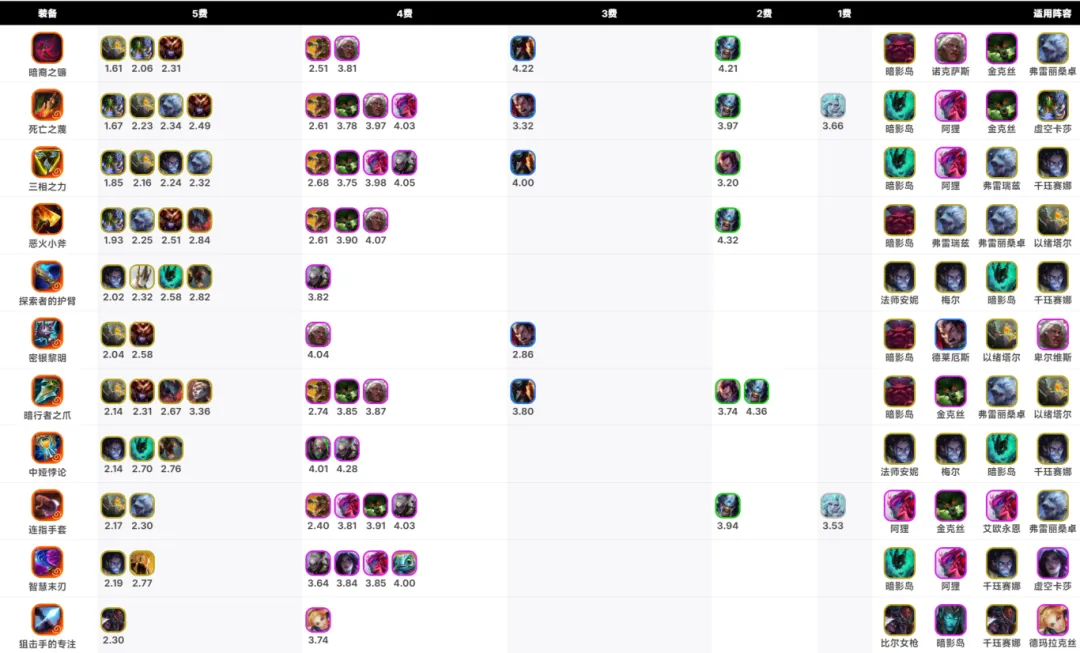Sort by the 5费 column header
Image resolution: width=1080 pixels, height=653 pixels.
[200, 13]
